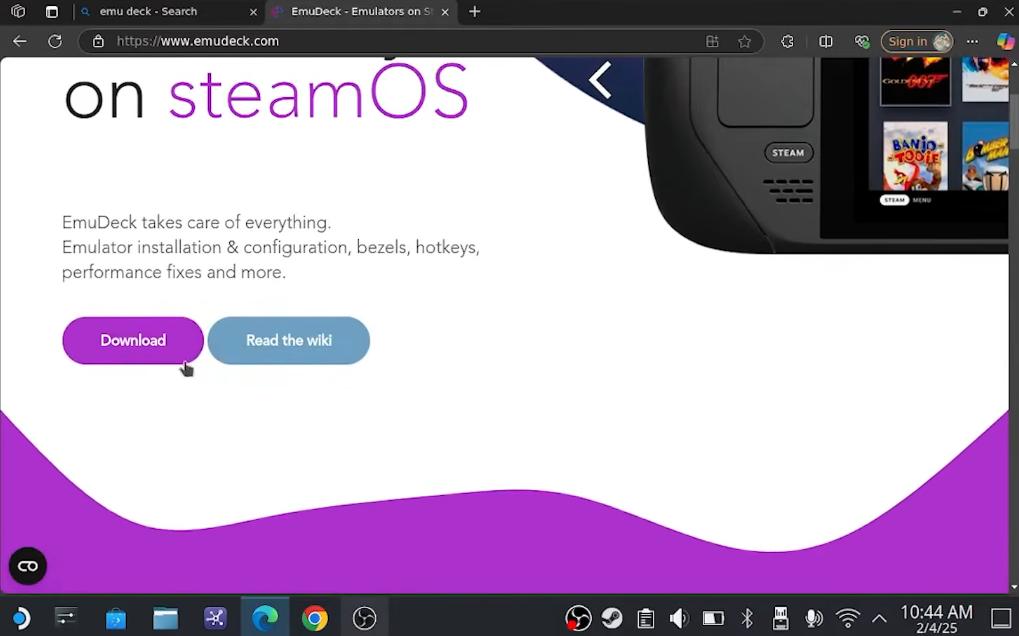This screenshot has width=1019, height=636.
Task: Open the Read the wiki link
Action: coord(289,340)
